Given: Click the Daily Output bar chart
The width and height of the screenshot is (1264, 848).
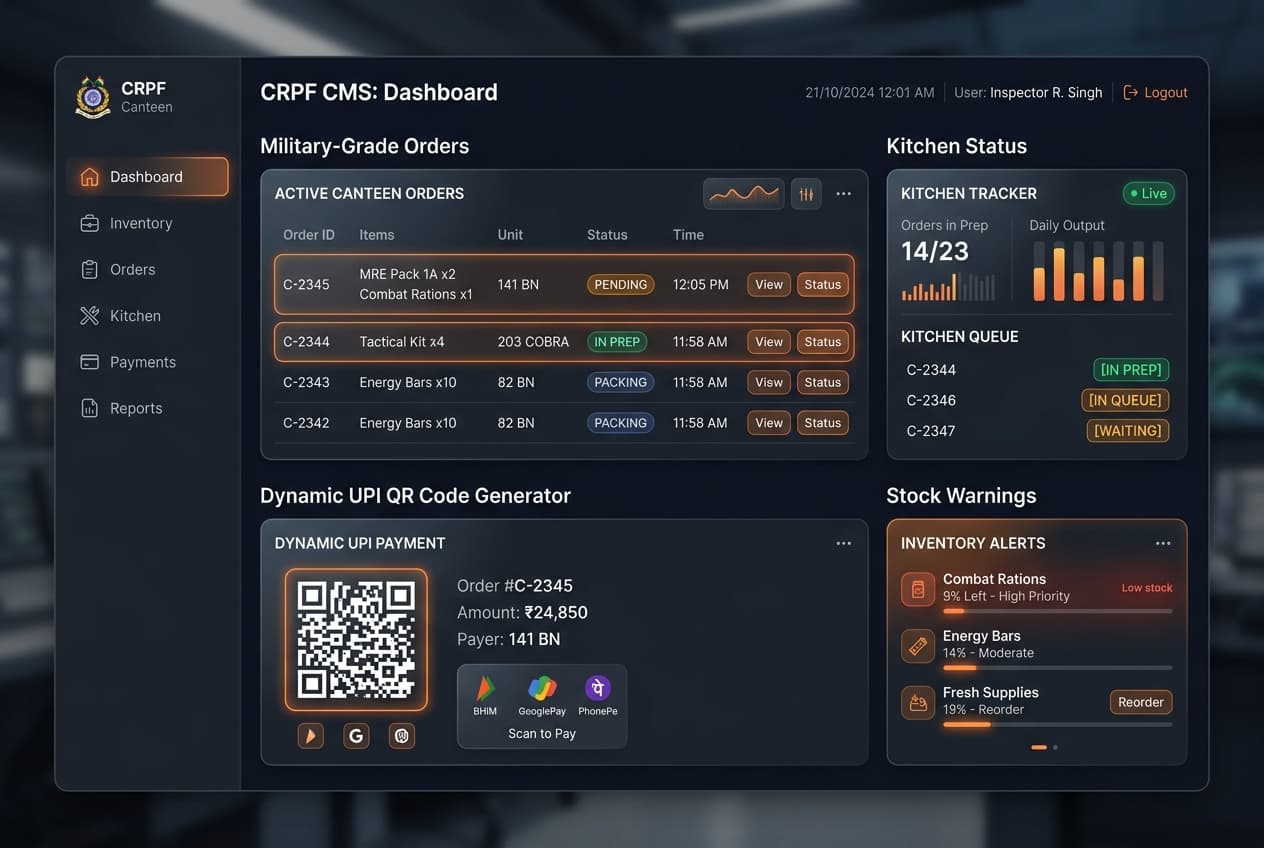Looking at the screenshot, I should click(1098, 271).
